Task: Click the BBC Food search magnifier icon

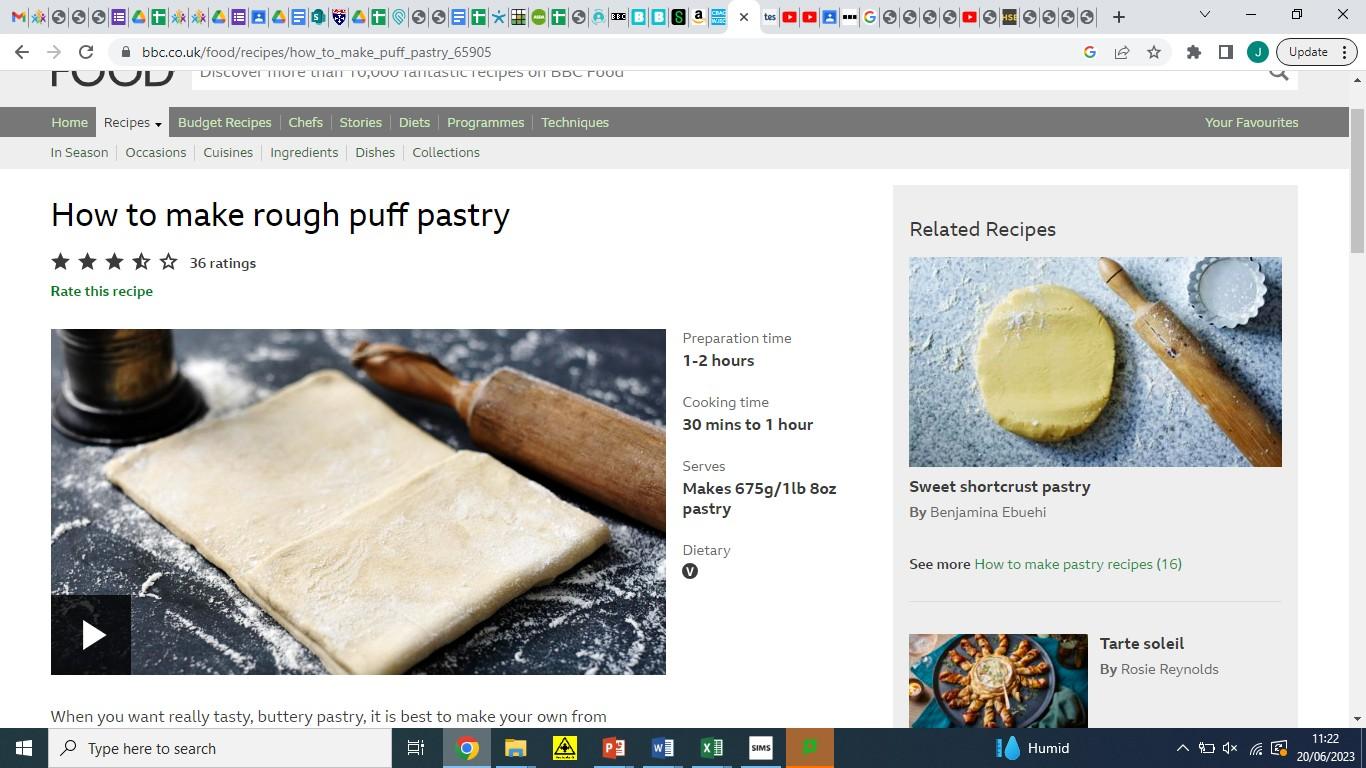Action: coord(1278,72)
